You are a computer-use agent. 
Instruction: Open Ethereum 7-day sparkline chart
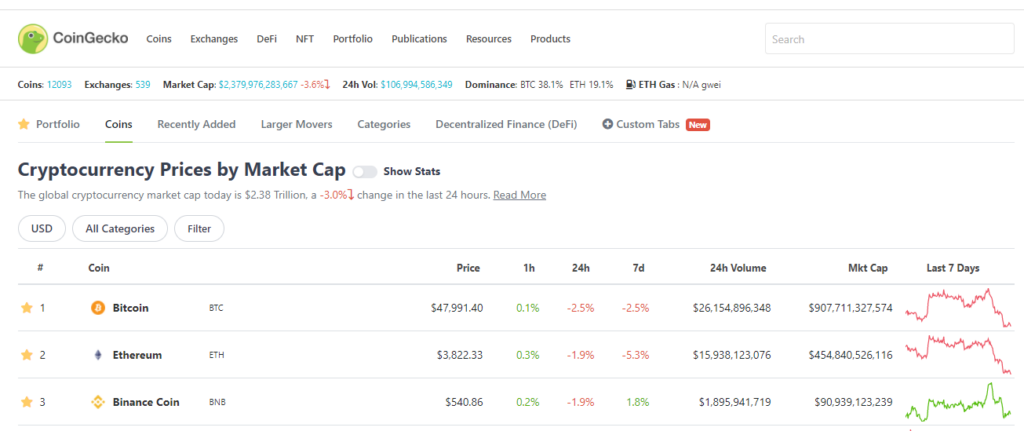(958, 354)
